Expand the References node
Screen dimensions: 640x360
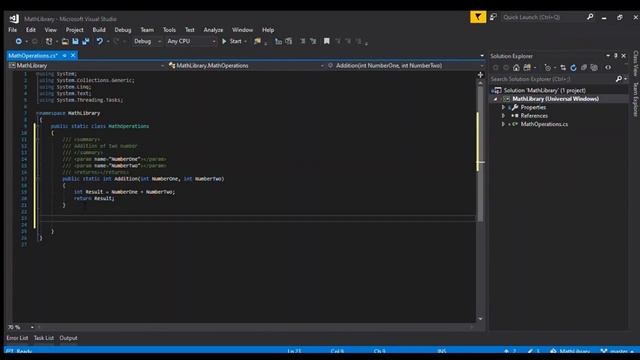pos(503,116)
